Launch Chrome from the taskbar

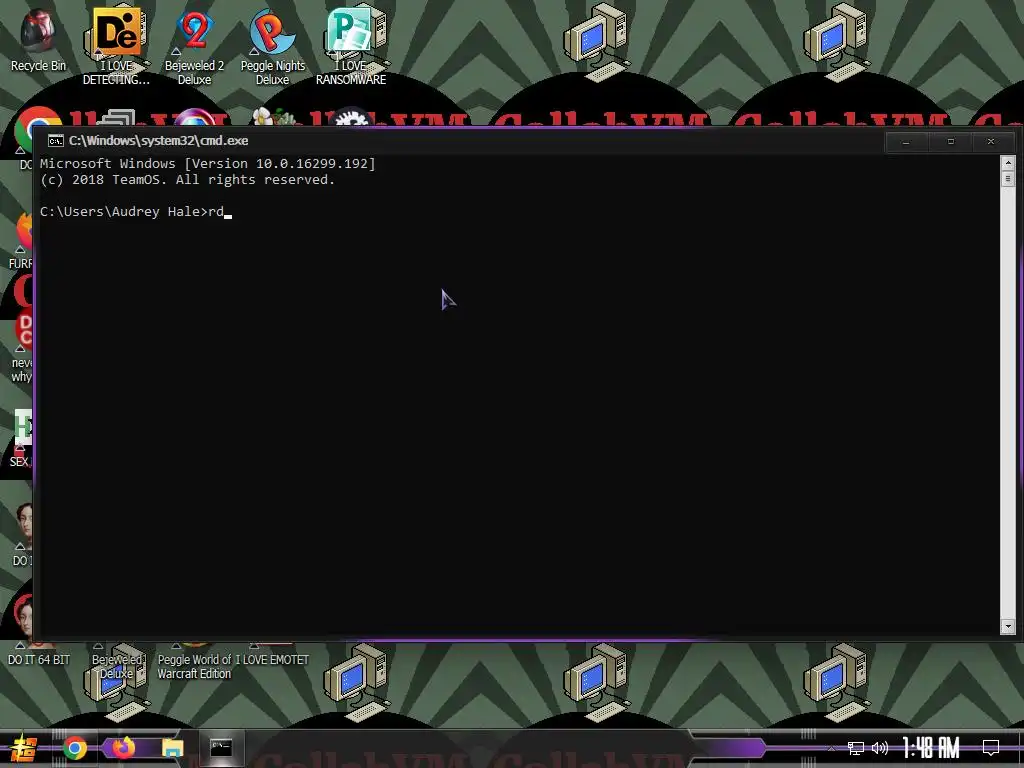(x=75, y=748)
